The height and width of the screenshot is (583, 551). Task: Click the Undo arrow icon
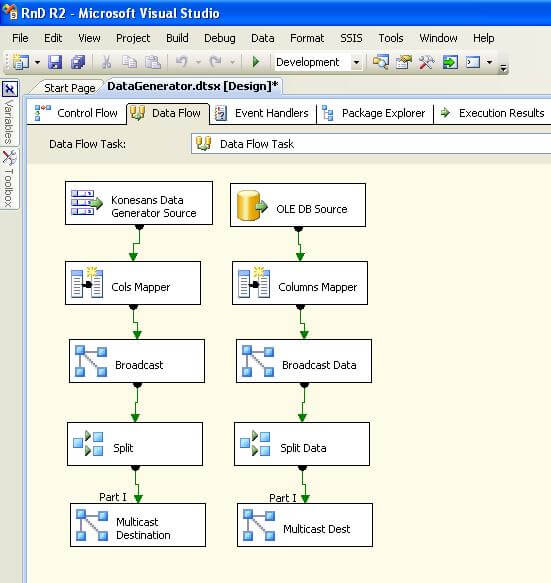click(x=181, y=61)
